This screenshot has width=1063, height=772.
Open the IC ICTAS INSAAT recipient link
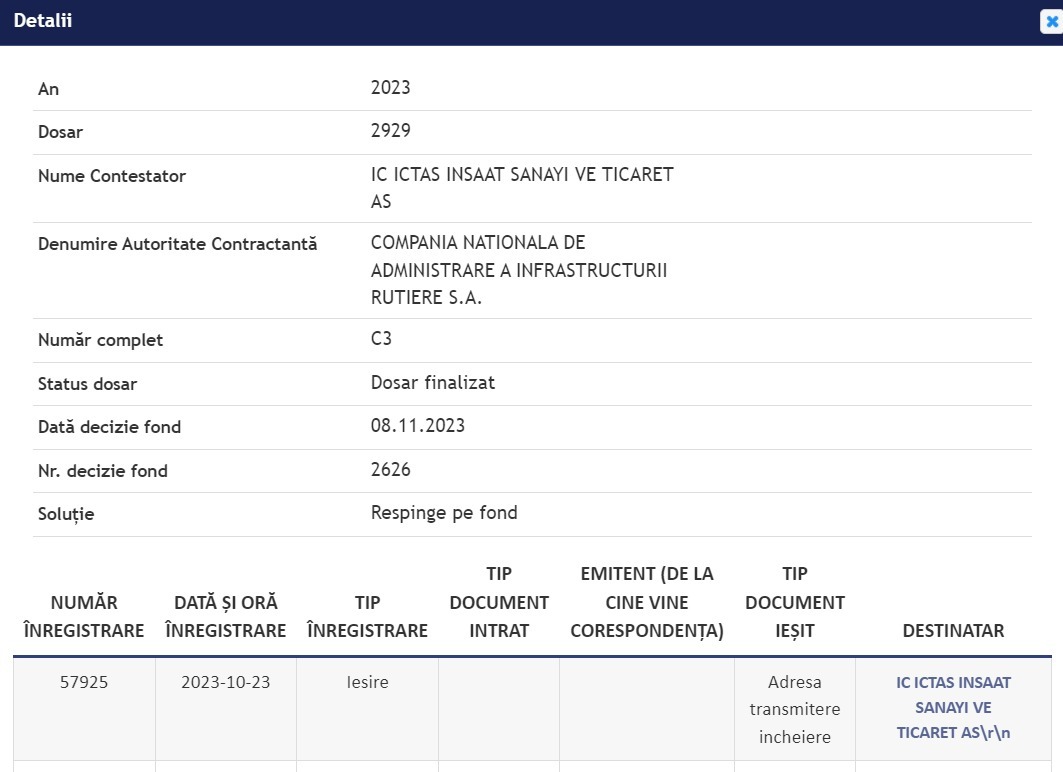pyautogui.click(x=953, y=707)
